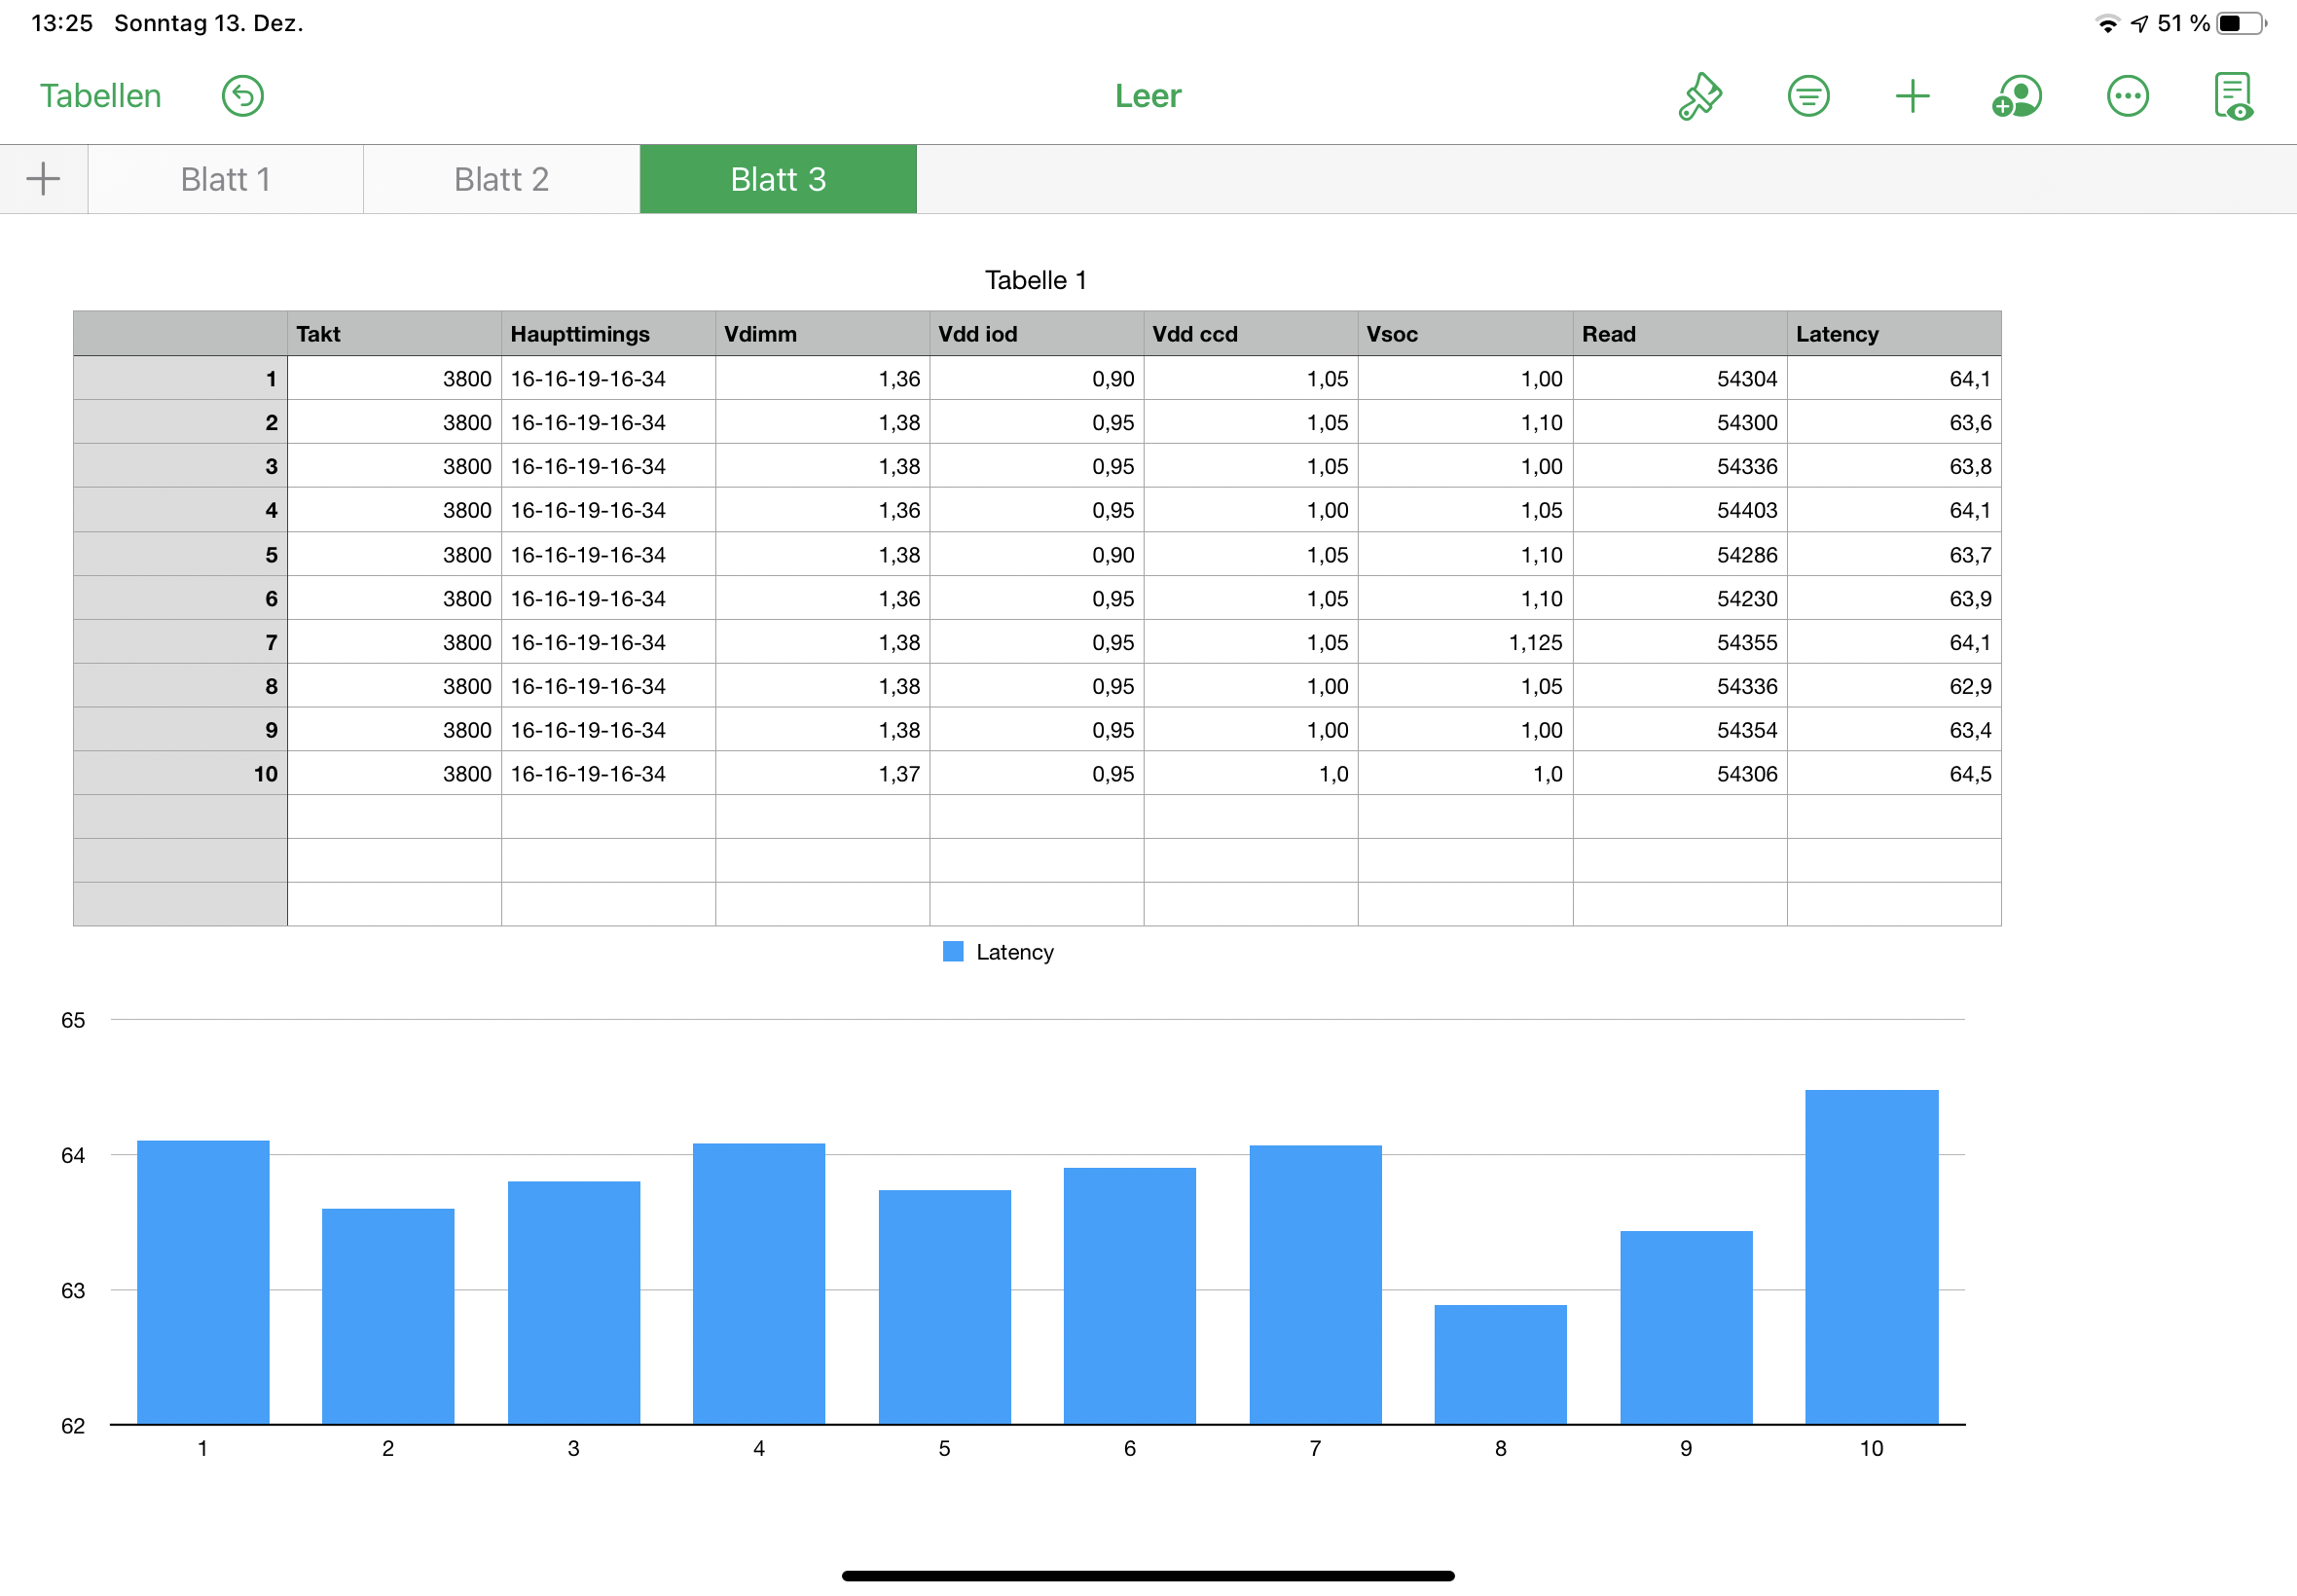
Task: Open the Format paintbrush panel
Action: [1699, 96]
